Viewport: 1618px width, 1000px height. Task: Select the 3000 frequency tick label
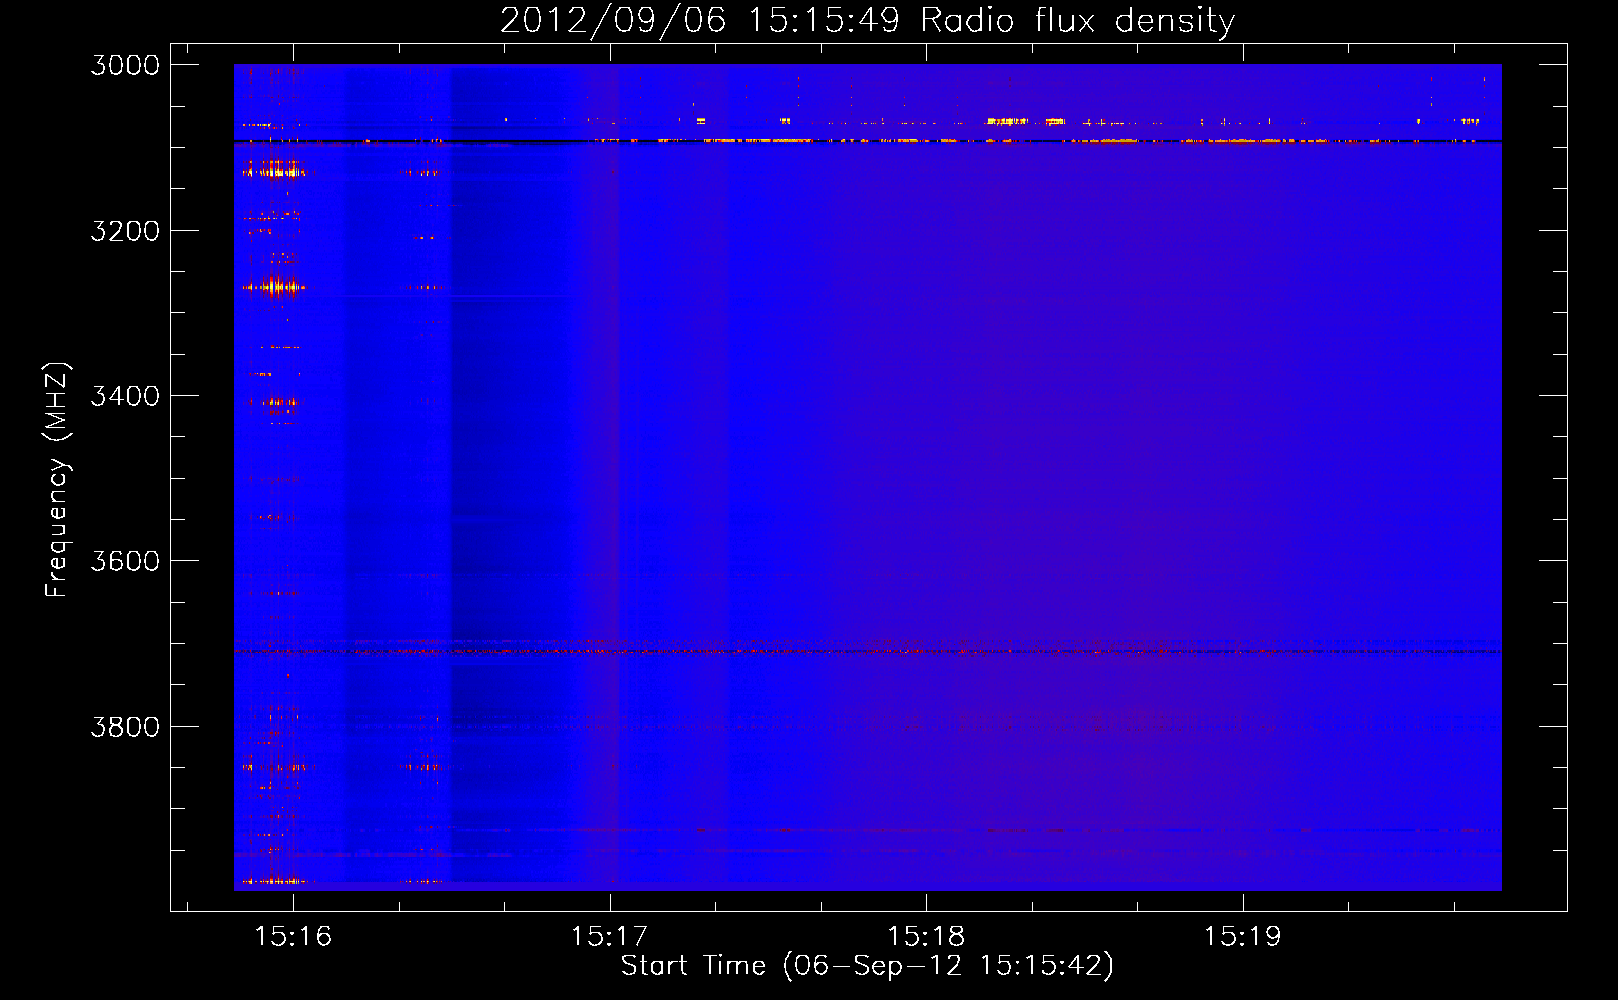click(125, 65)
